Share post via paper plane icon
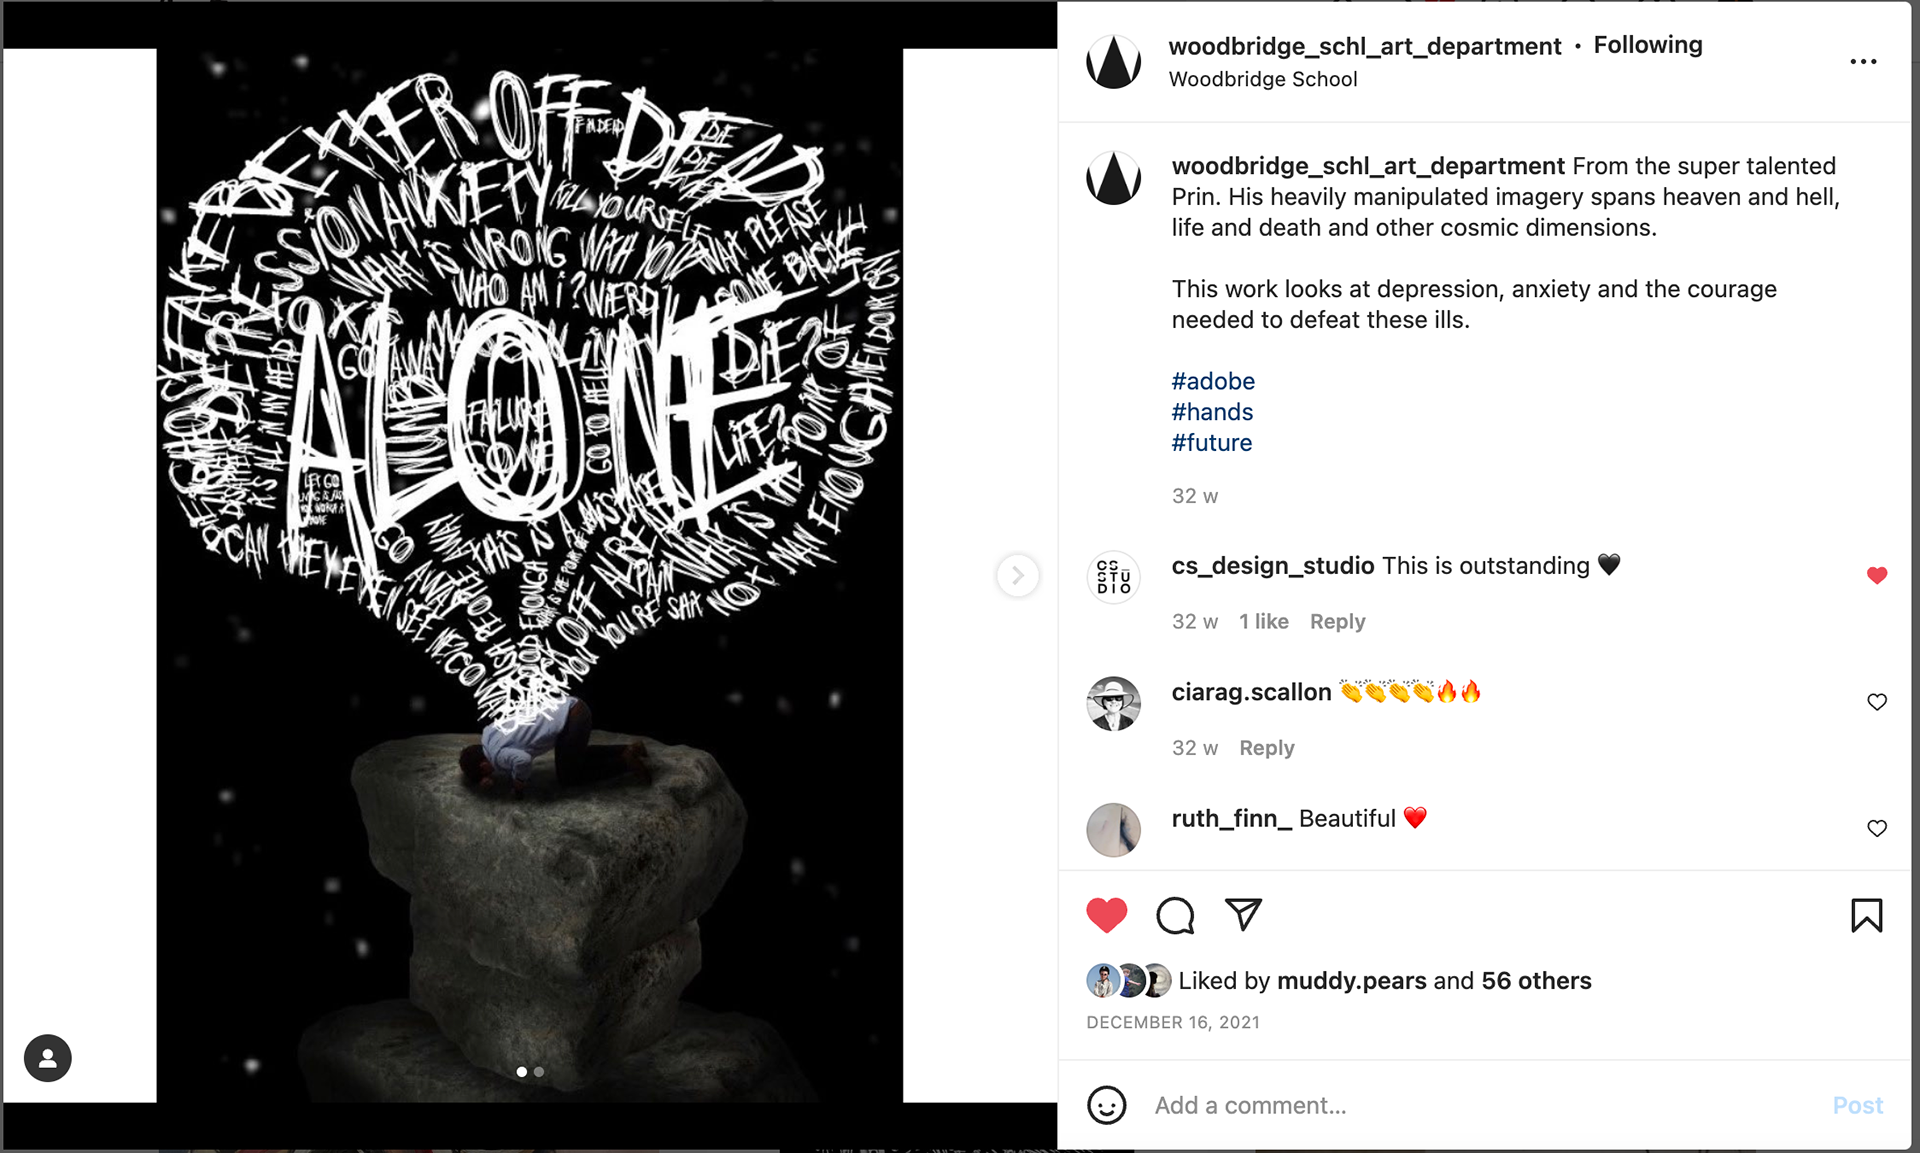The width and height of the screenshot is (1920, 1153). point(1243,914)
